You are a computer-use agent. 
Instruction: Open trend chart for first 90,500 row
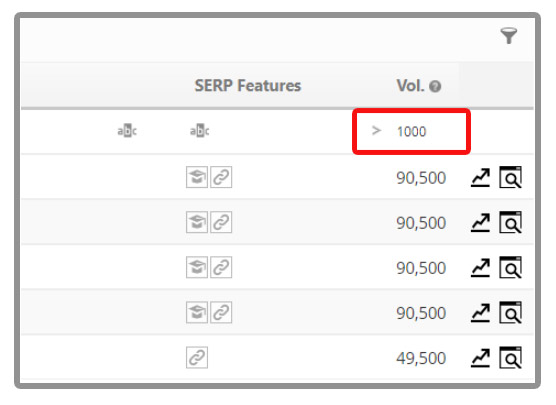(480, 177)
